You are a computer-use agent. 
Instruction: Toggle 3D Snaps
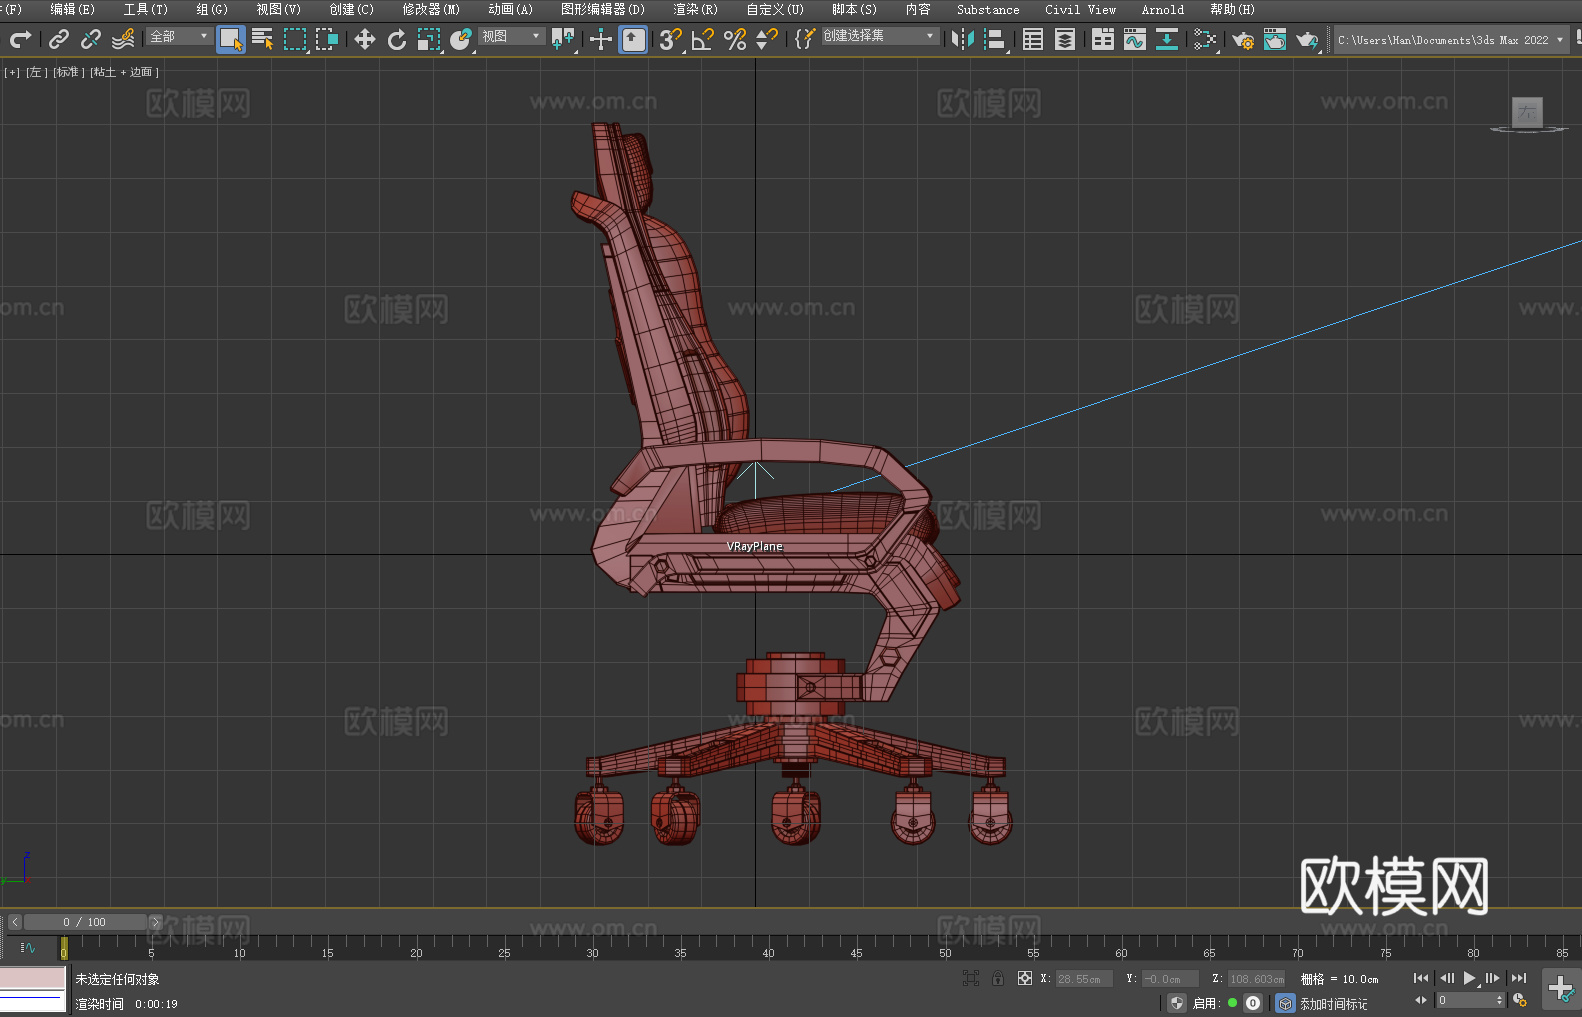[x=671, y=39]
